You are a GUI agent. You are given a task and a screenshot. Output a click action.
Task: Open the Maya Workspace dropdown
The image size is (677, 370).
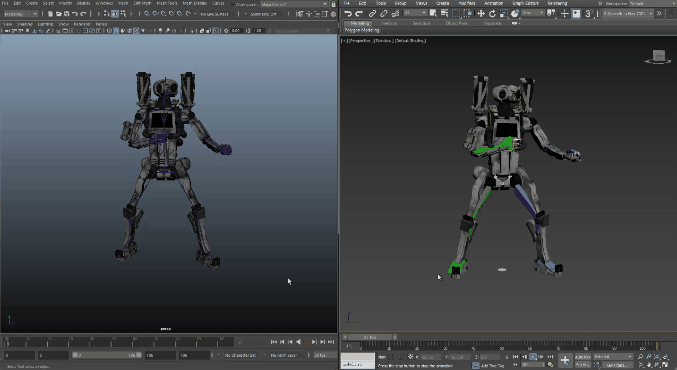pos(294,4)
